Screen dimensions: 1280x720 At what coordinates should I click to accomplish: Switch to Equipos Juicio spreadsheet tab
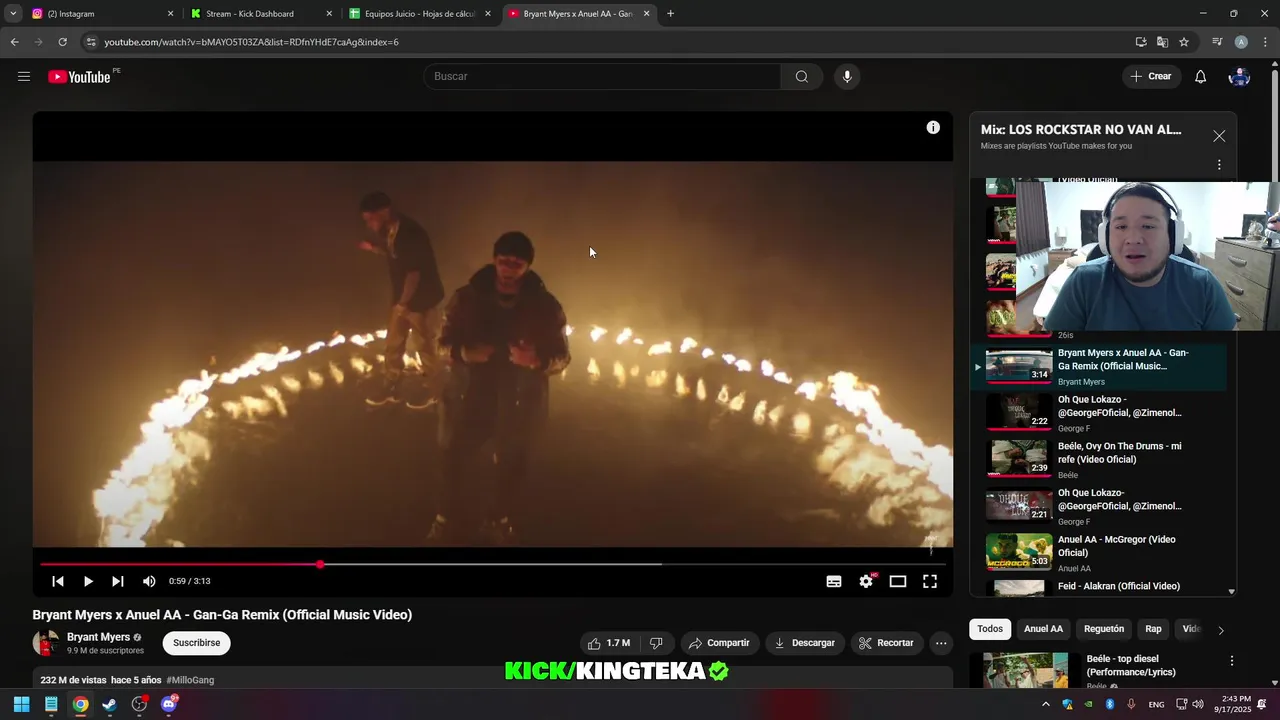point(419,14)
